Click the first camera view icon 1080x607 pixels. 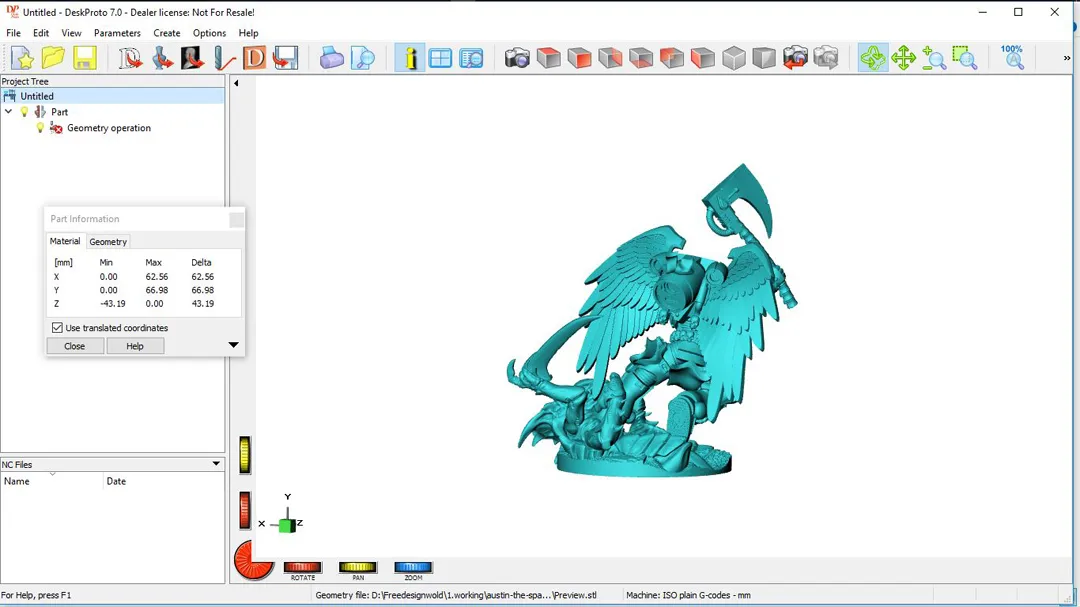(x=517, y=58)
